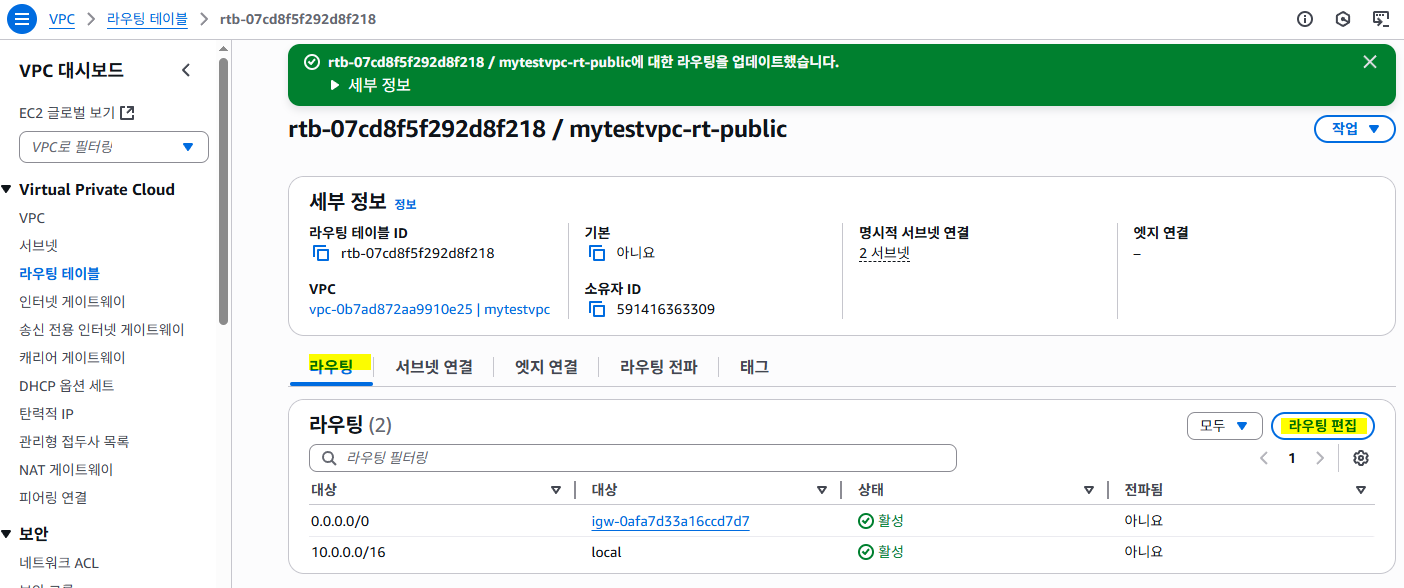This screenshot has width=1404, height=588.
Task: Open 라우팅 테이블 in the sidebar
Action: click(x=59, y=273)
